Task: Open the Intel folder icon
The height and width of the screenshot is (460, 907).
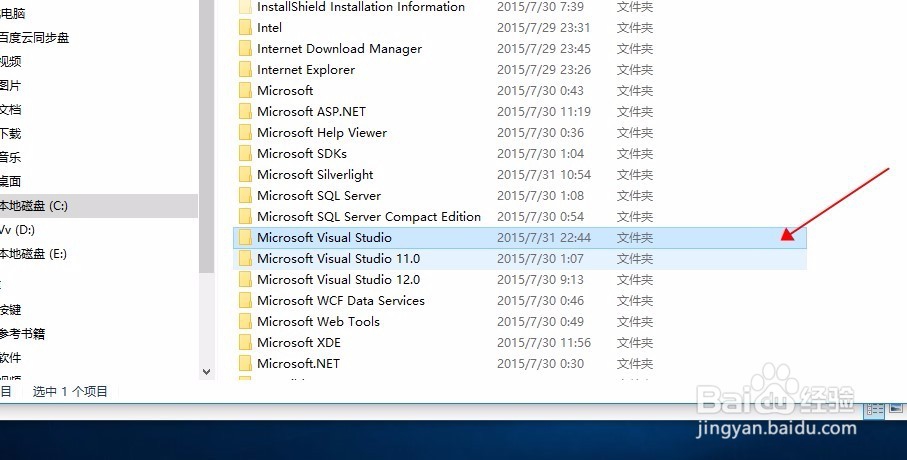Action: pos(245,28)
